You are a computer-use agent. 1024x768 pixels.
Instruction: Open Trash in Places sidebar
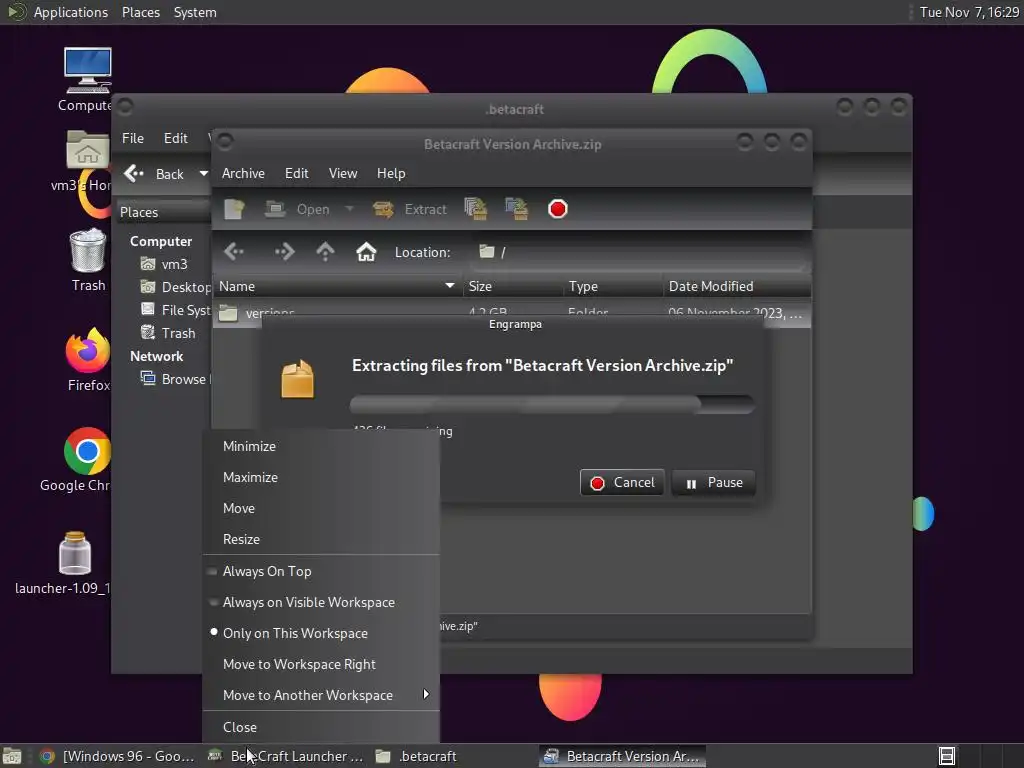coord(168,333)
